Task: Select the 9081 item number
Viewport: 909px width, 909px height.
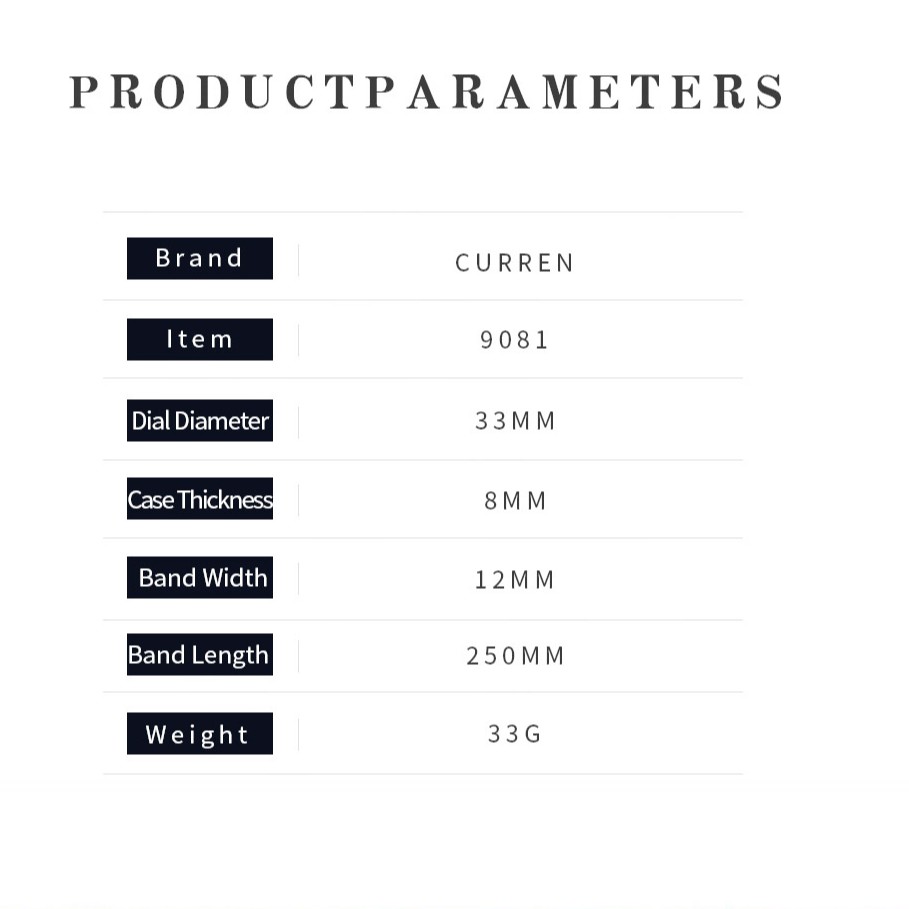Action: pyautogui.click(x=515, y=340)
